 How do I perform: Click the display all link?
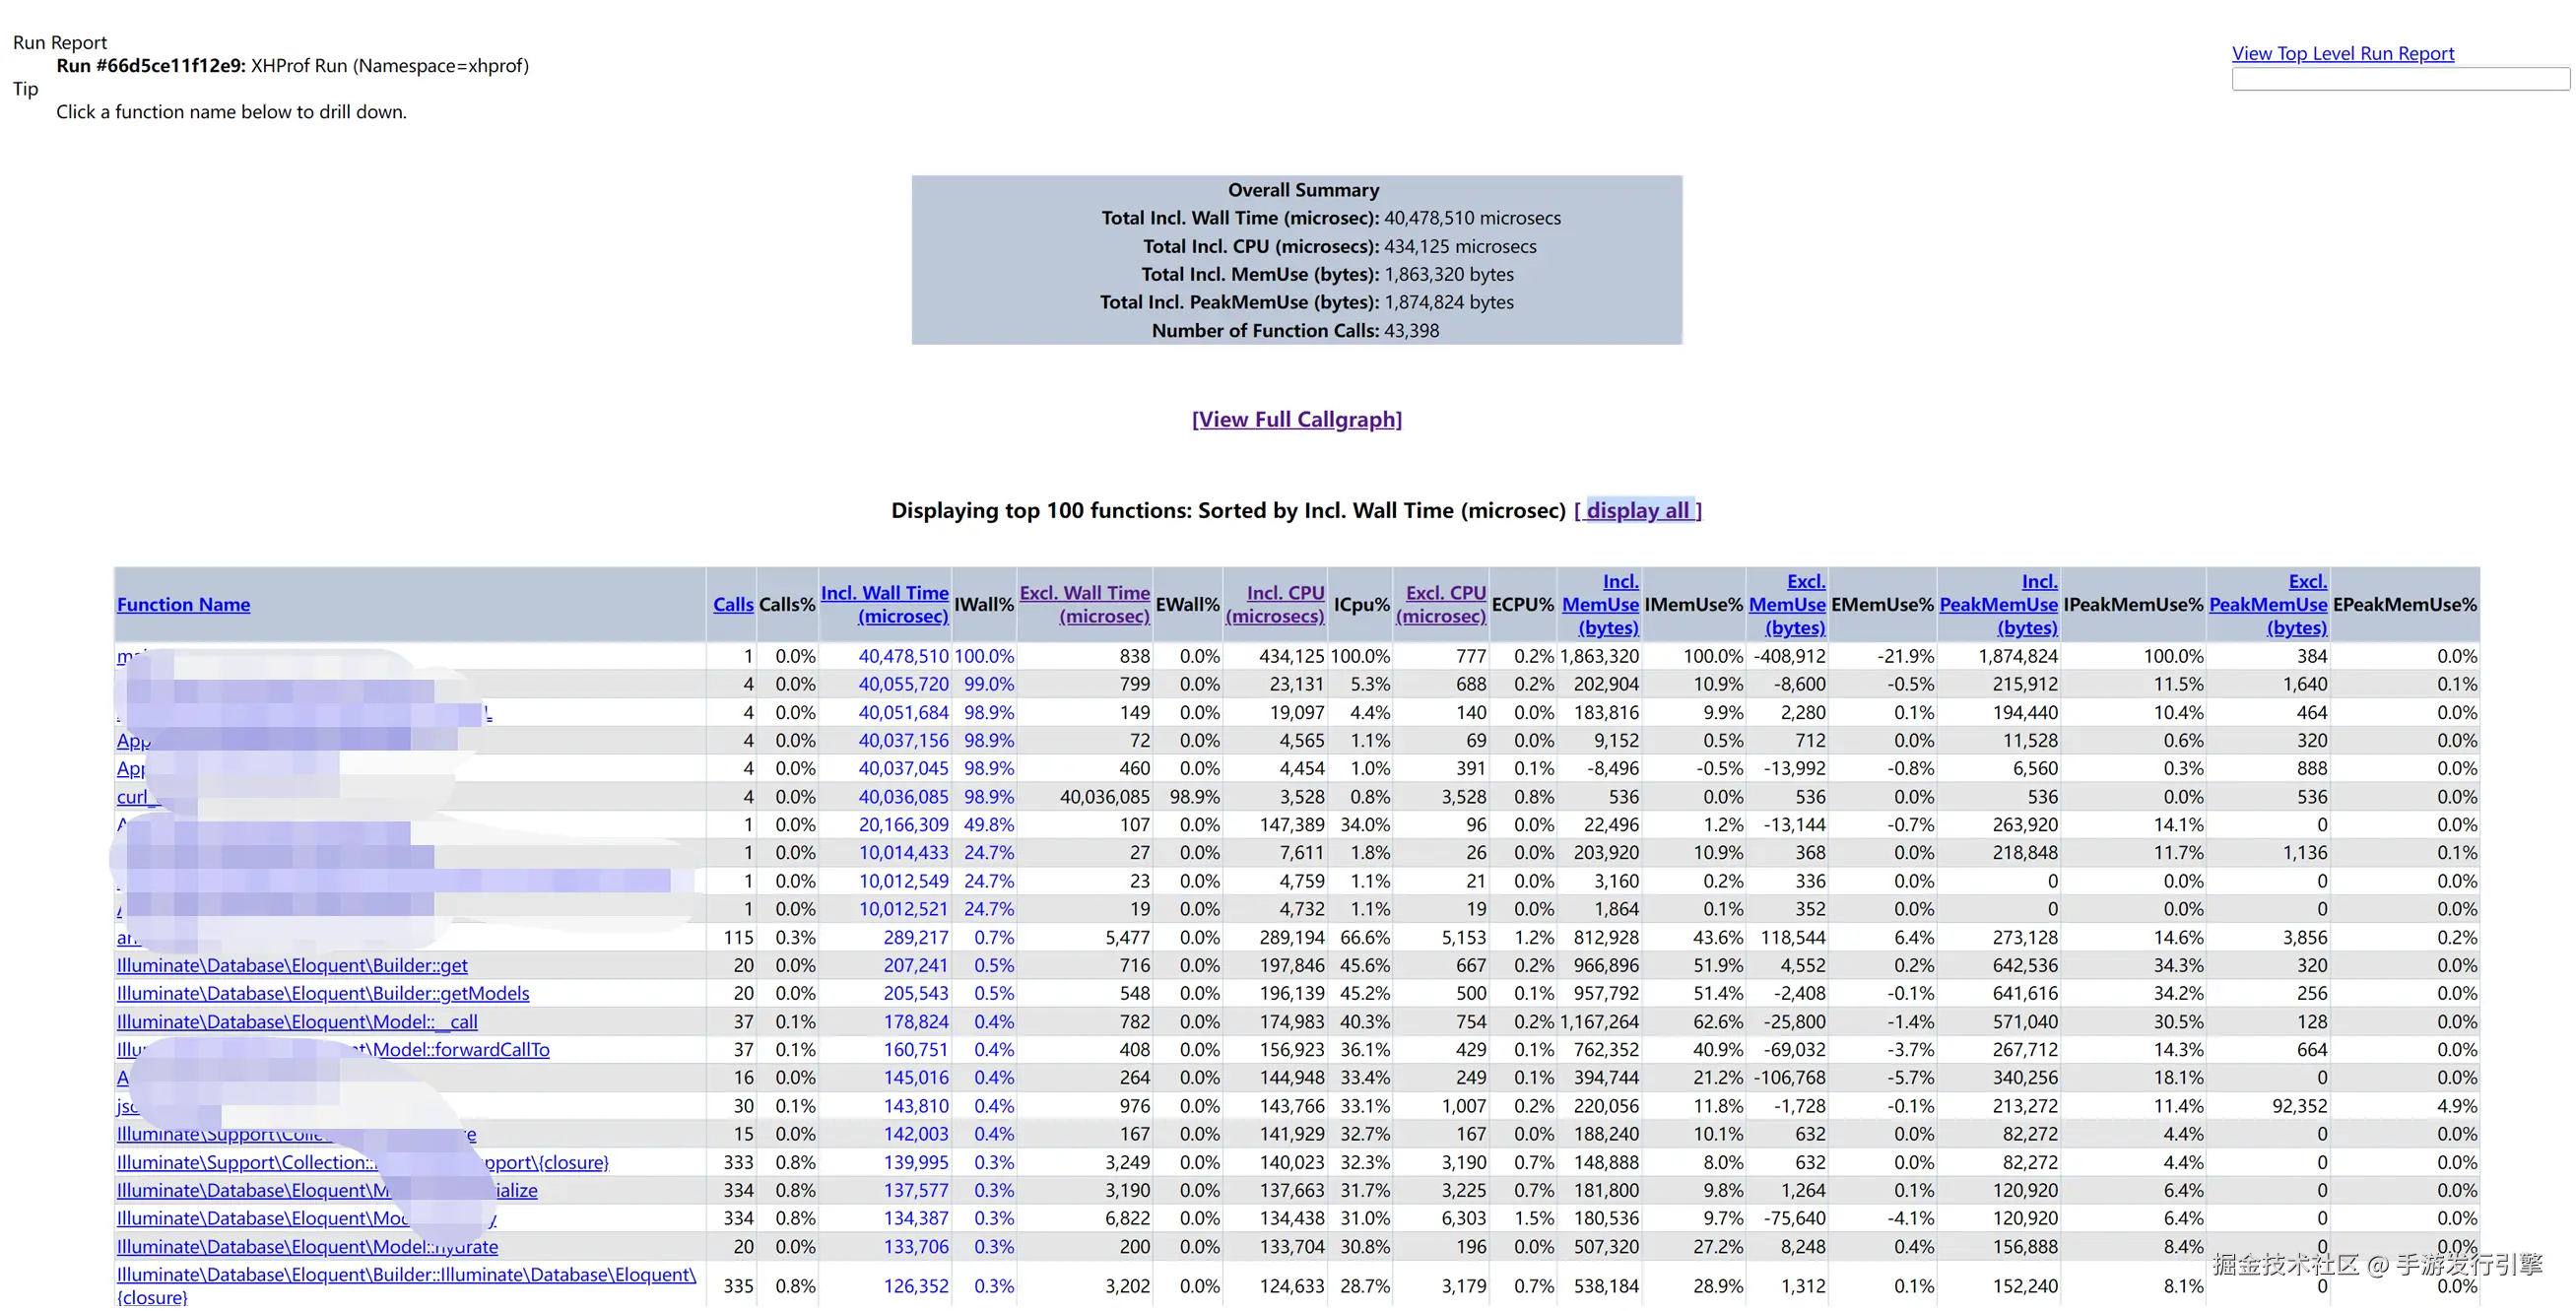tap(1637, 510)
